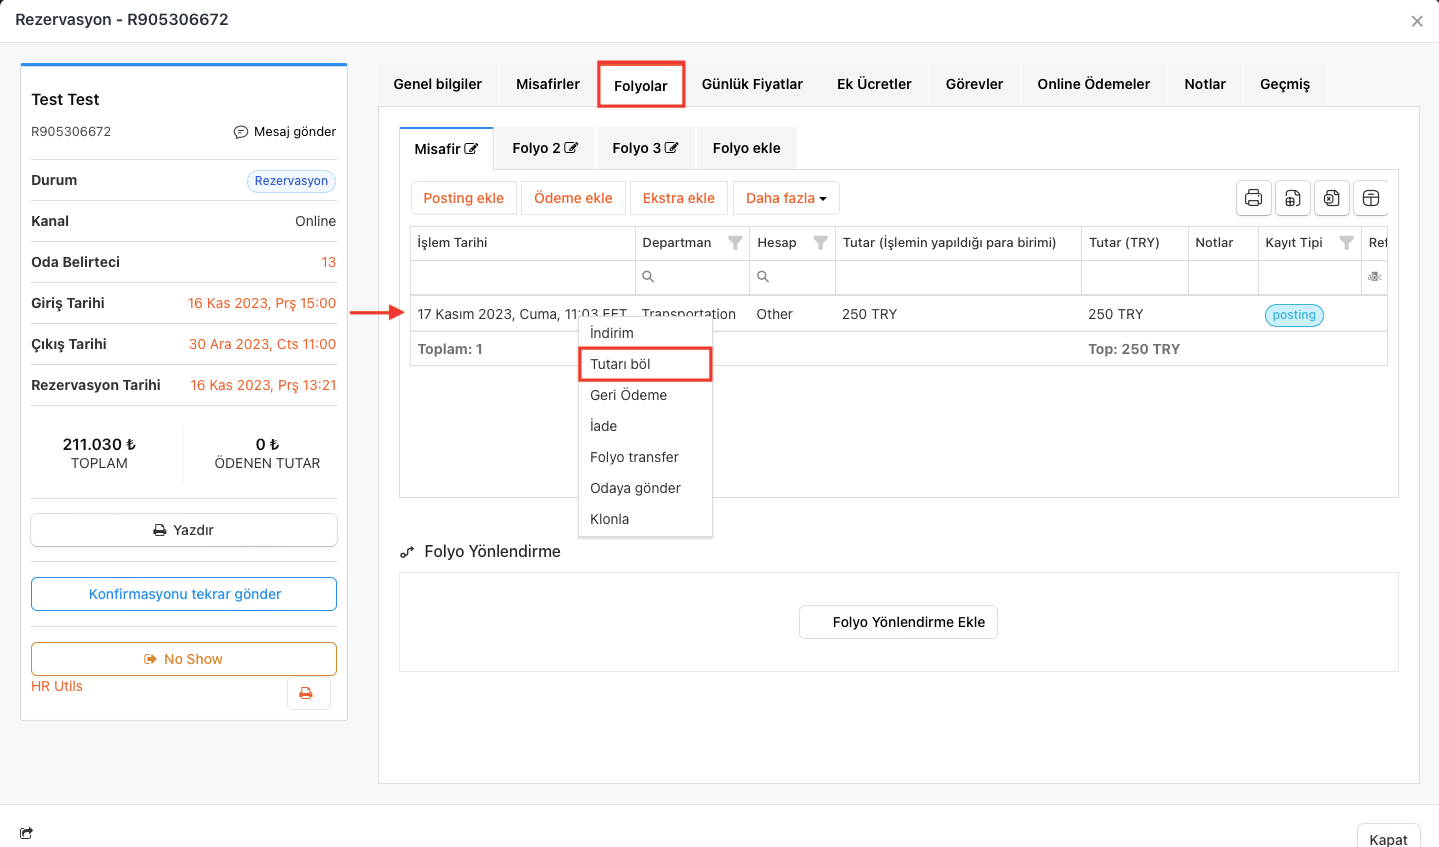Click Konfirmasyonu tekrar gönder button
1439x847 pixels.
pyautogui.click(x=184, y=594)
